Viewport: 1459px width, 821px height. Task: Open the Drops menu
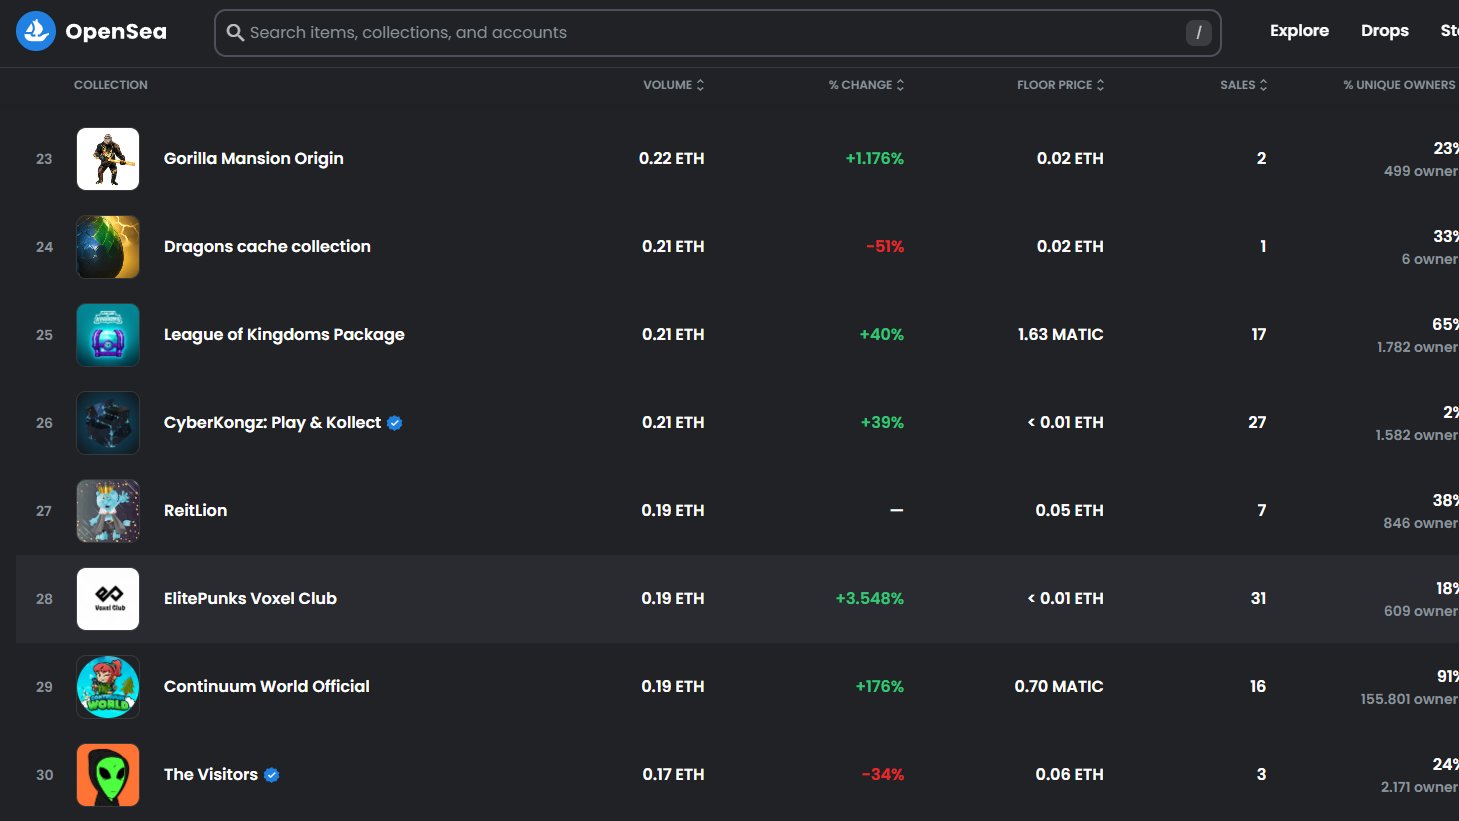click(1385, 31)
